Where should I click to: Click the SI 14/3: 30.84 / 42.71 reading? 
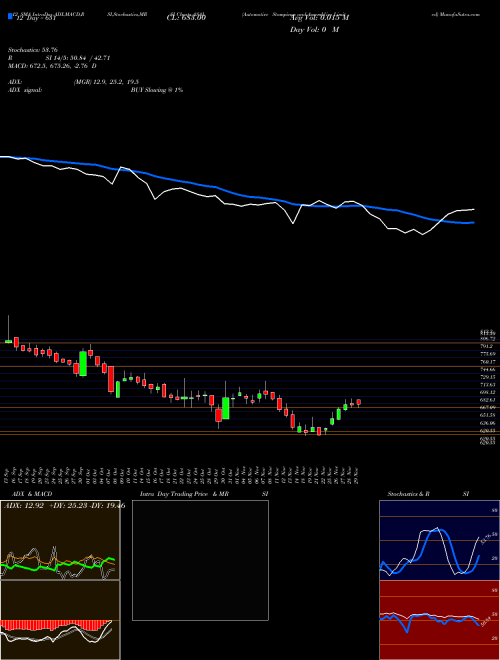pos(78,58)
